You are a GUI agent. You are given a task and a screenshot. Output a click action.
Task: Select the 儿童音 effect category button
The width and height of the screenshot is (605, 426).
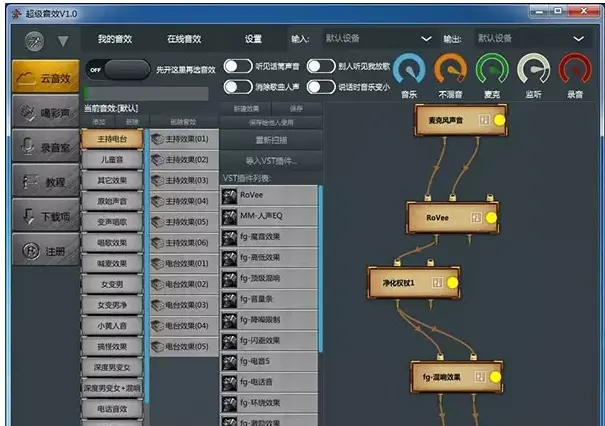pos(112,159)
